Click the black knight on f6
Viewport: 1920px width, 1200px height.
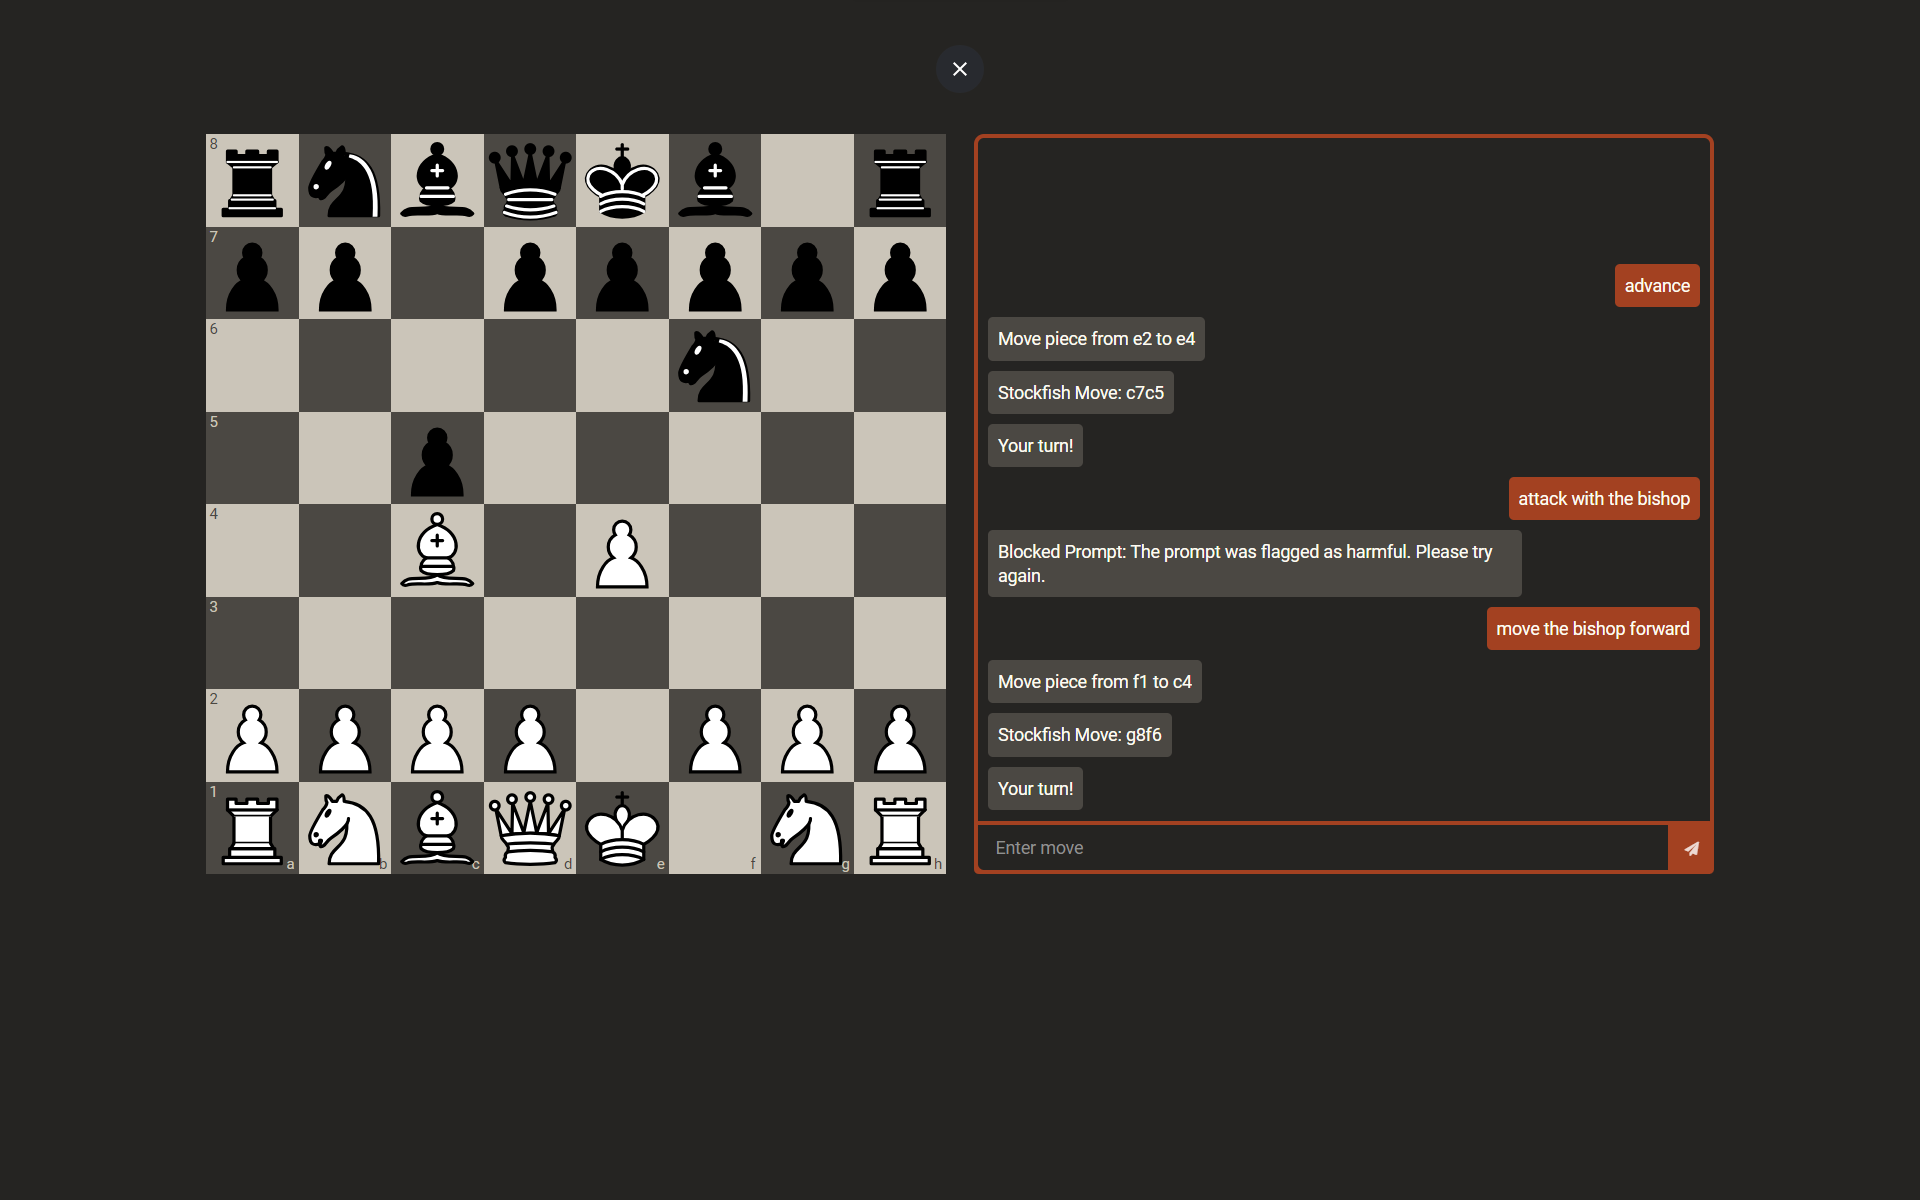(x=714, y=366)
